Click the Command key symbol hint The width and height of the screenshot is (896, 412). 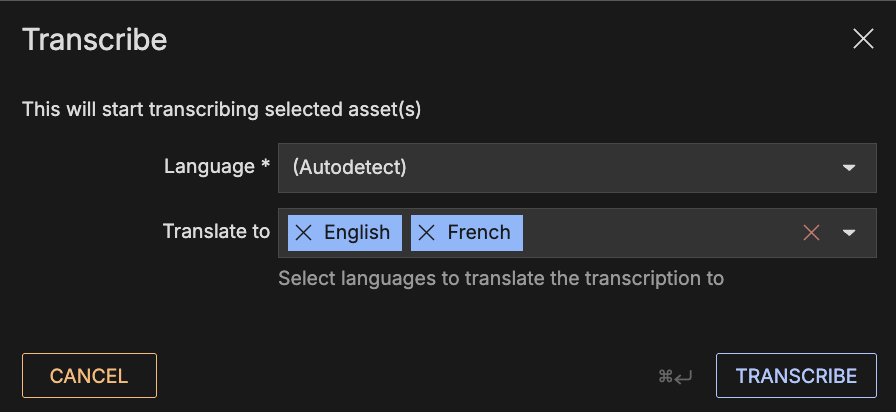665,377
